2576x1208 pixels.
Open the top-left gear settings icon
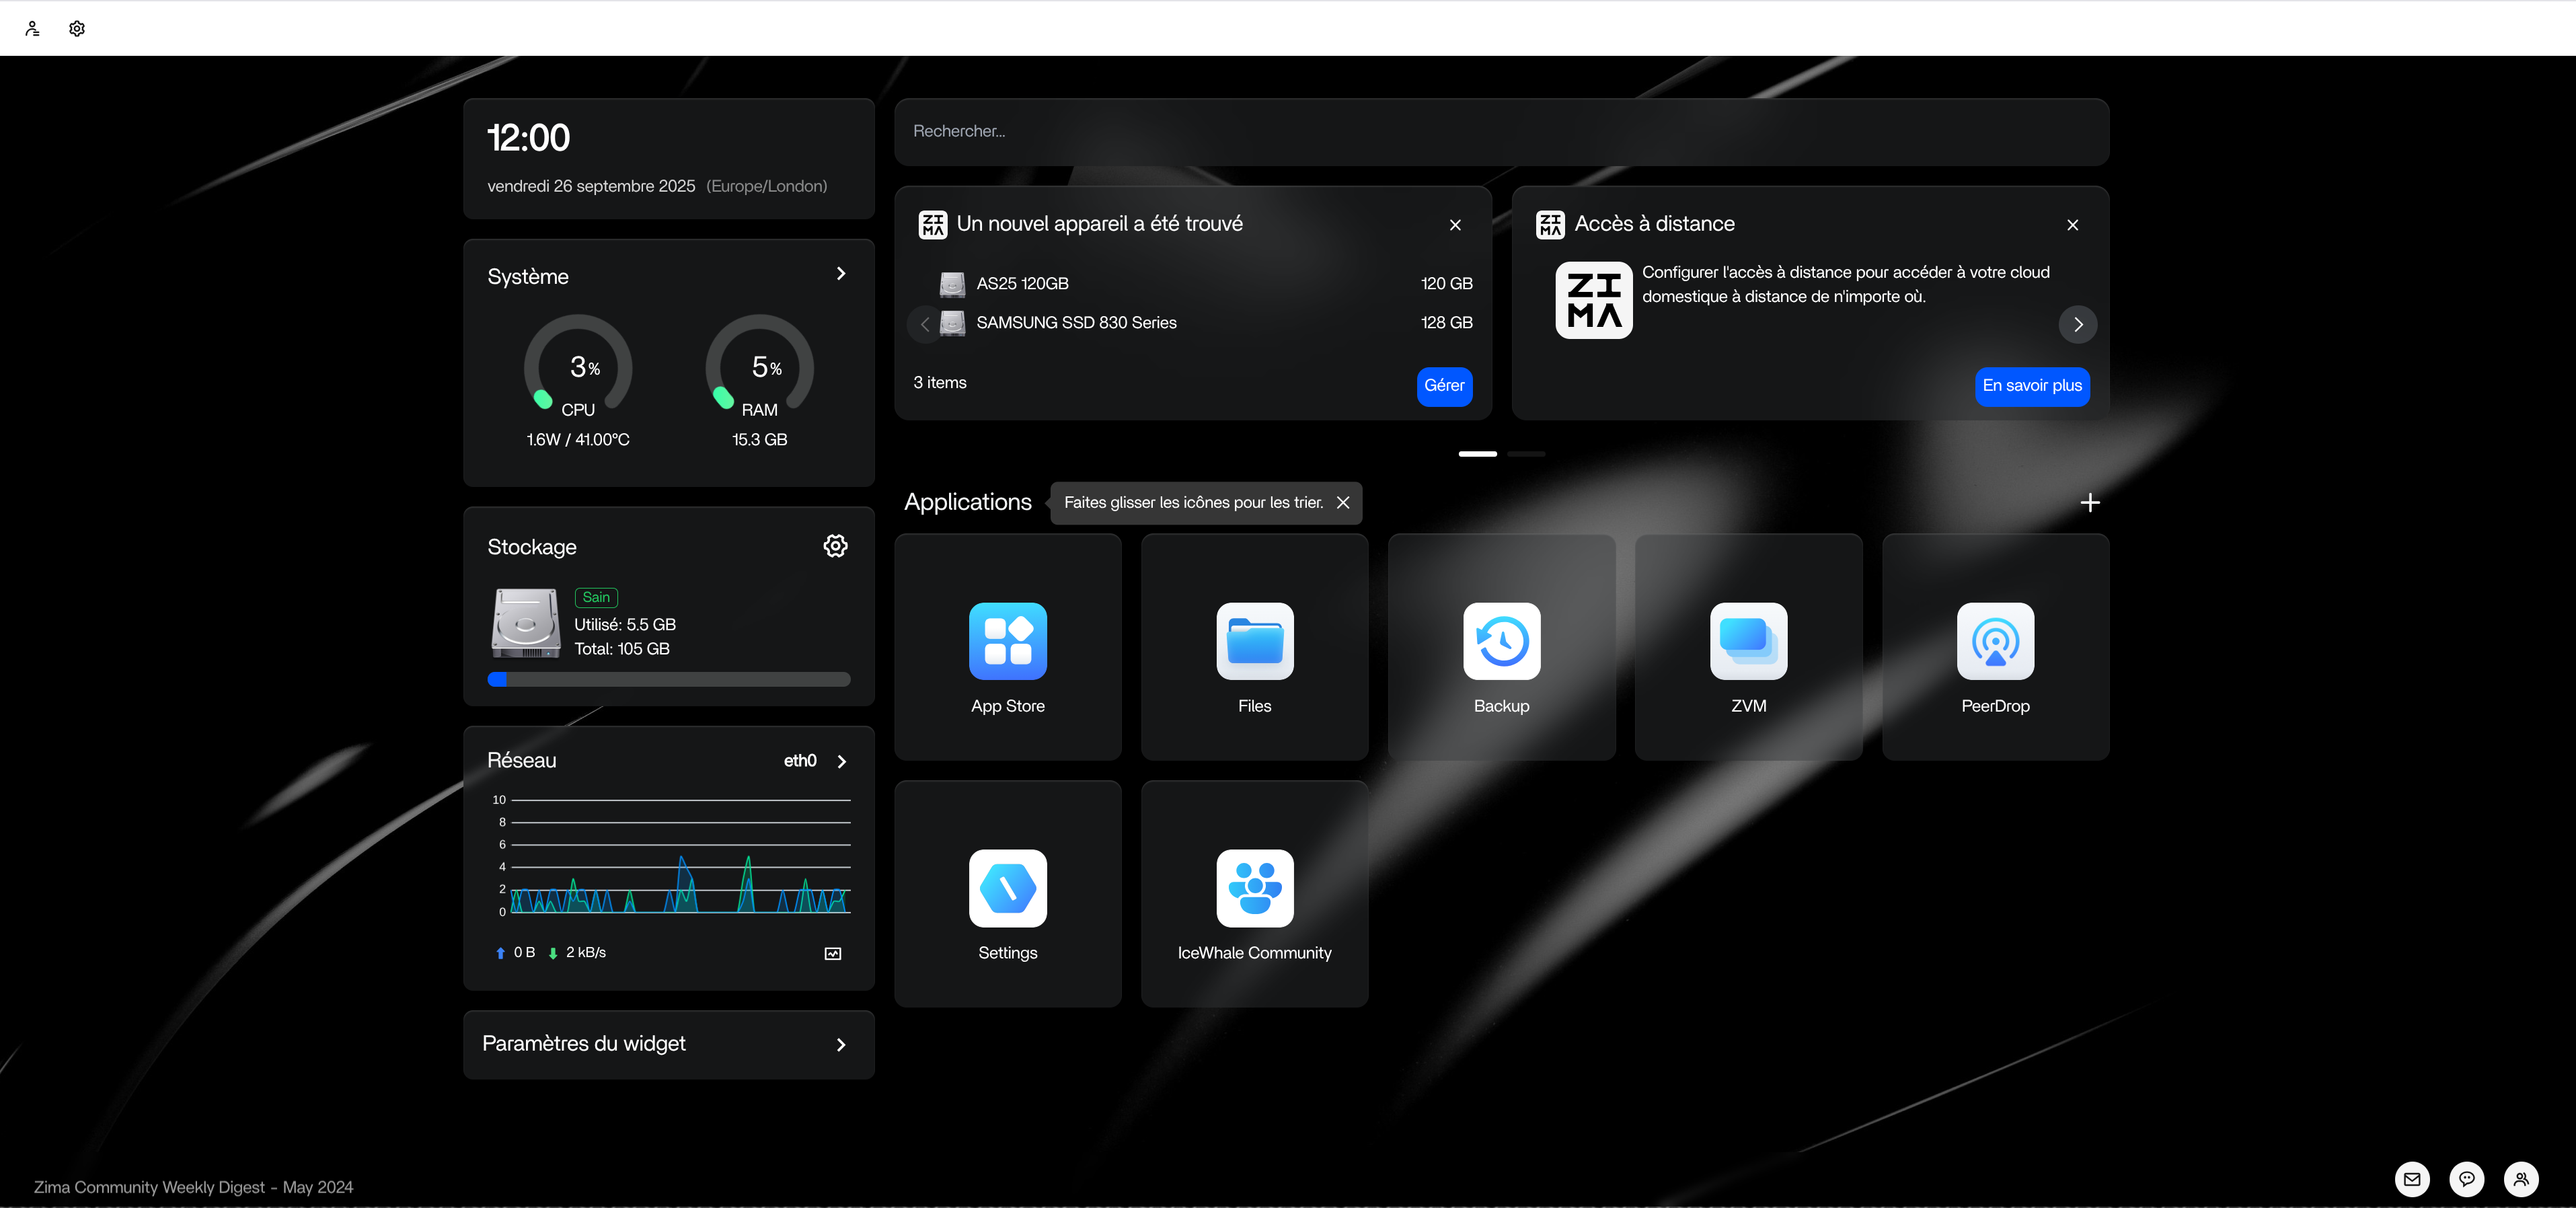point(77,29)
